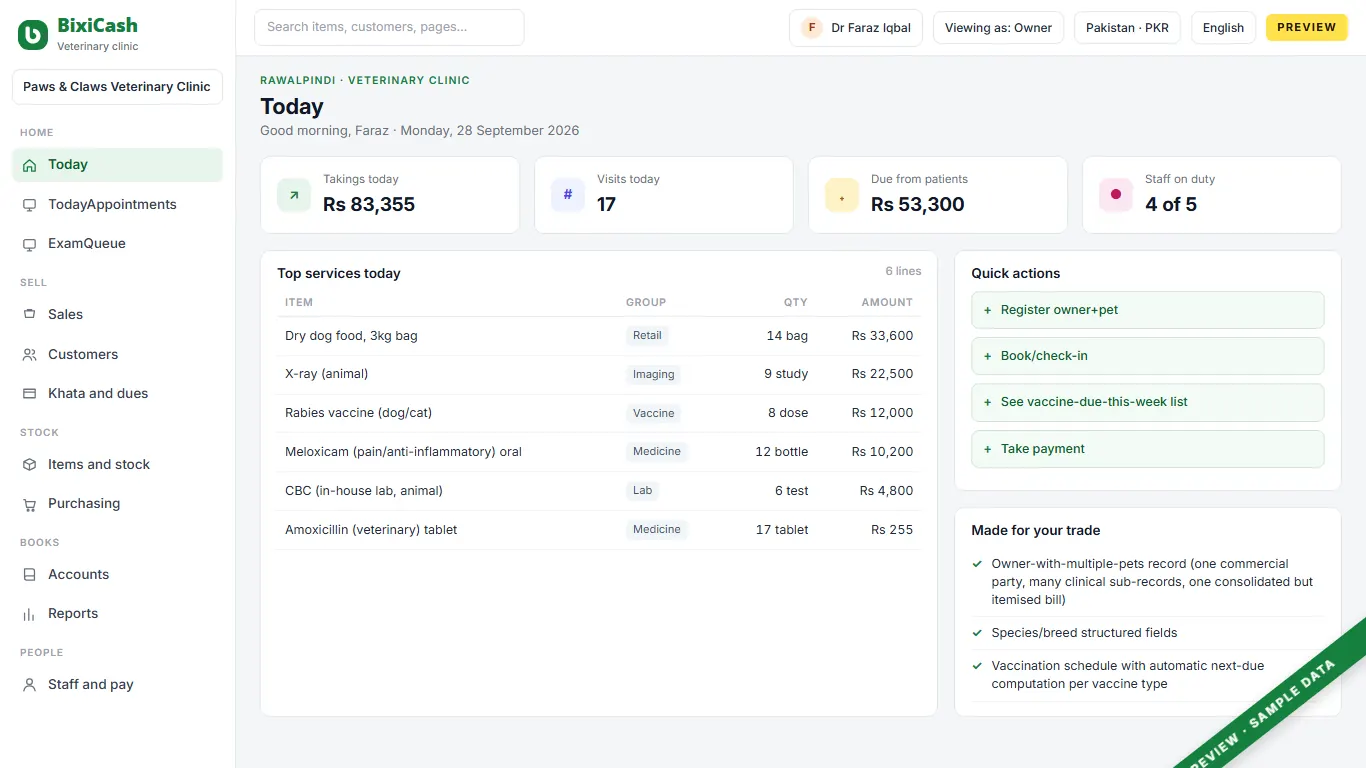
Task: Open Khata and dues page
Action: [x=117, y=394]
